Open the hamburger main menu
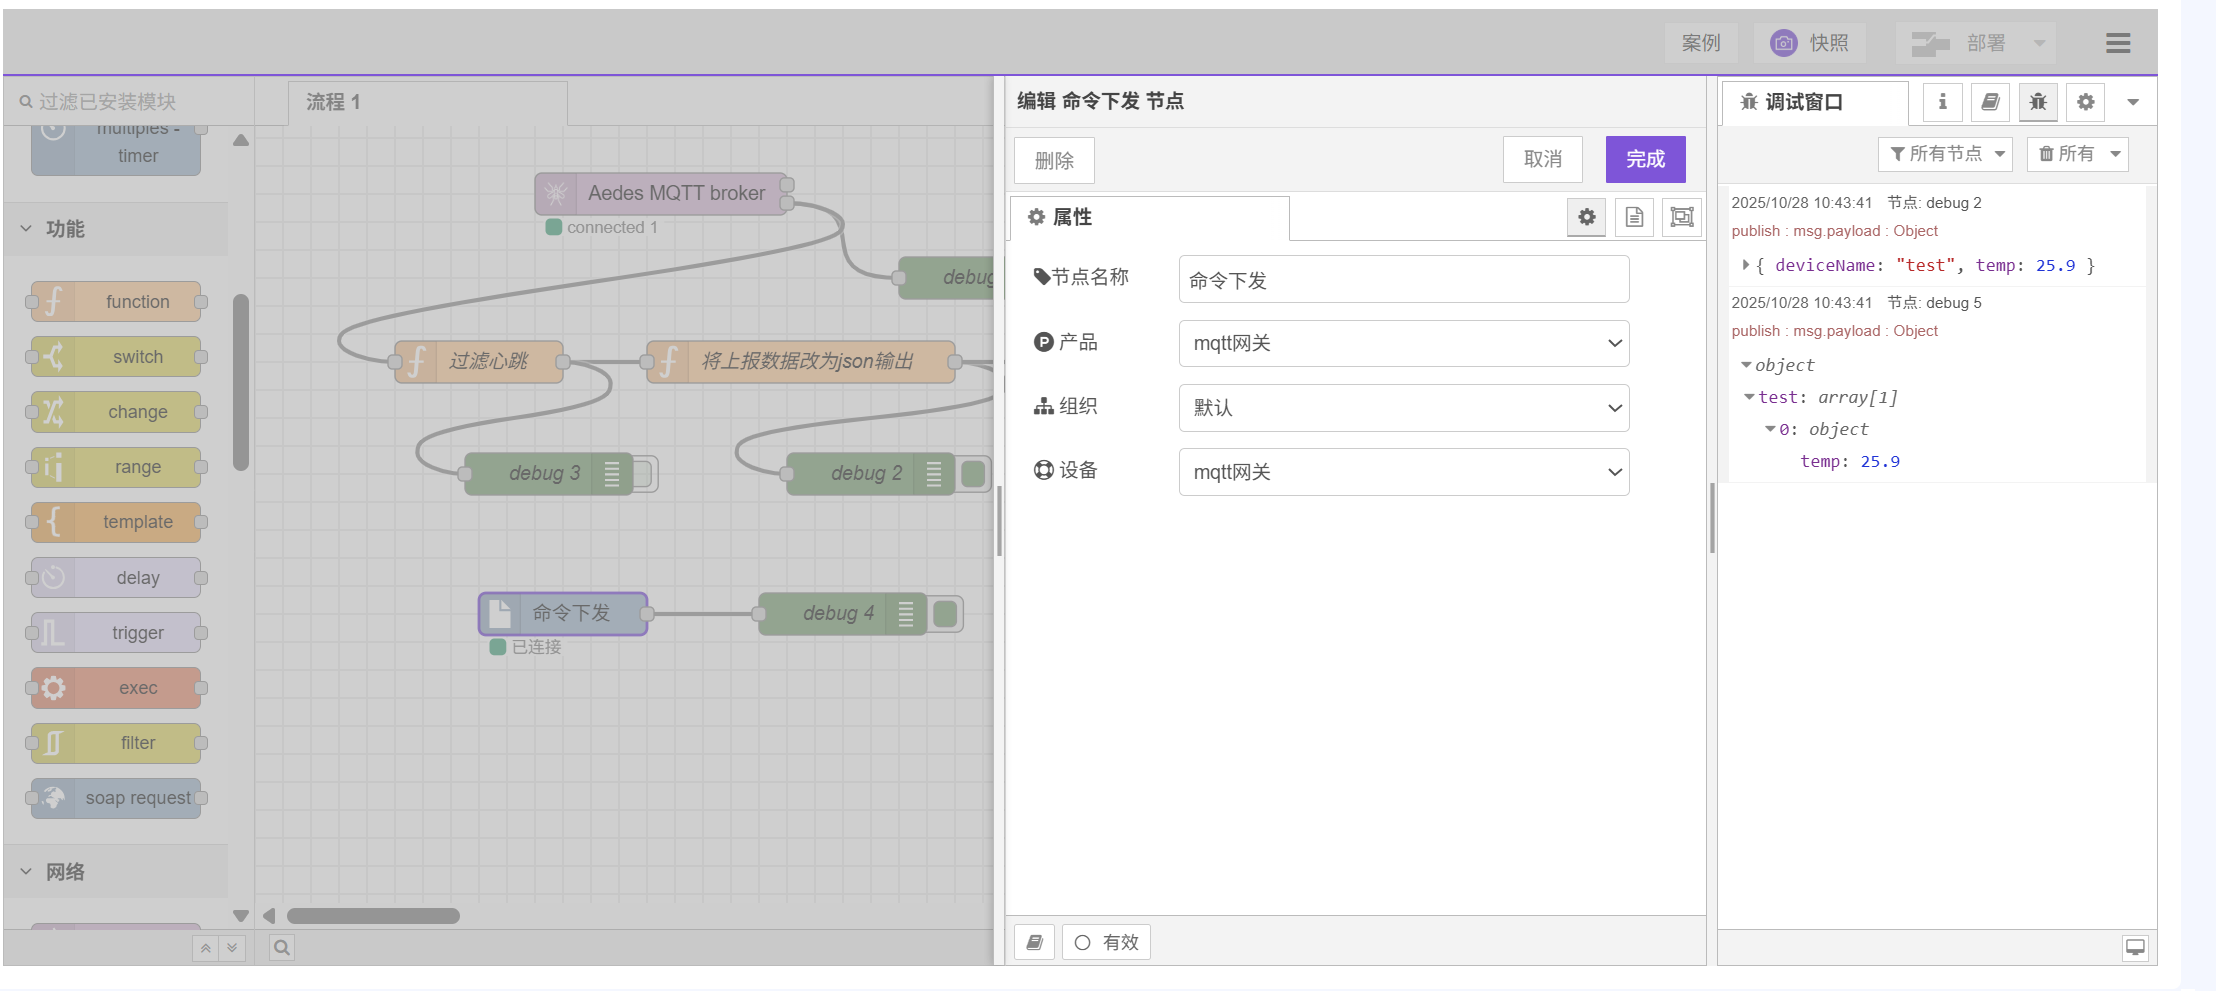2216x991 pixels. click(x=2117, y=43)
